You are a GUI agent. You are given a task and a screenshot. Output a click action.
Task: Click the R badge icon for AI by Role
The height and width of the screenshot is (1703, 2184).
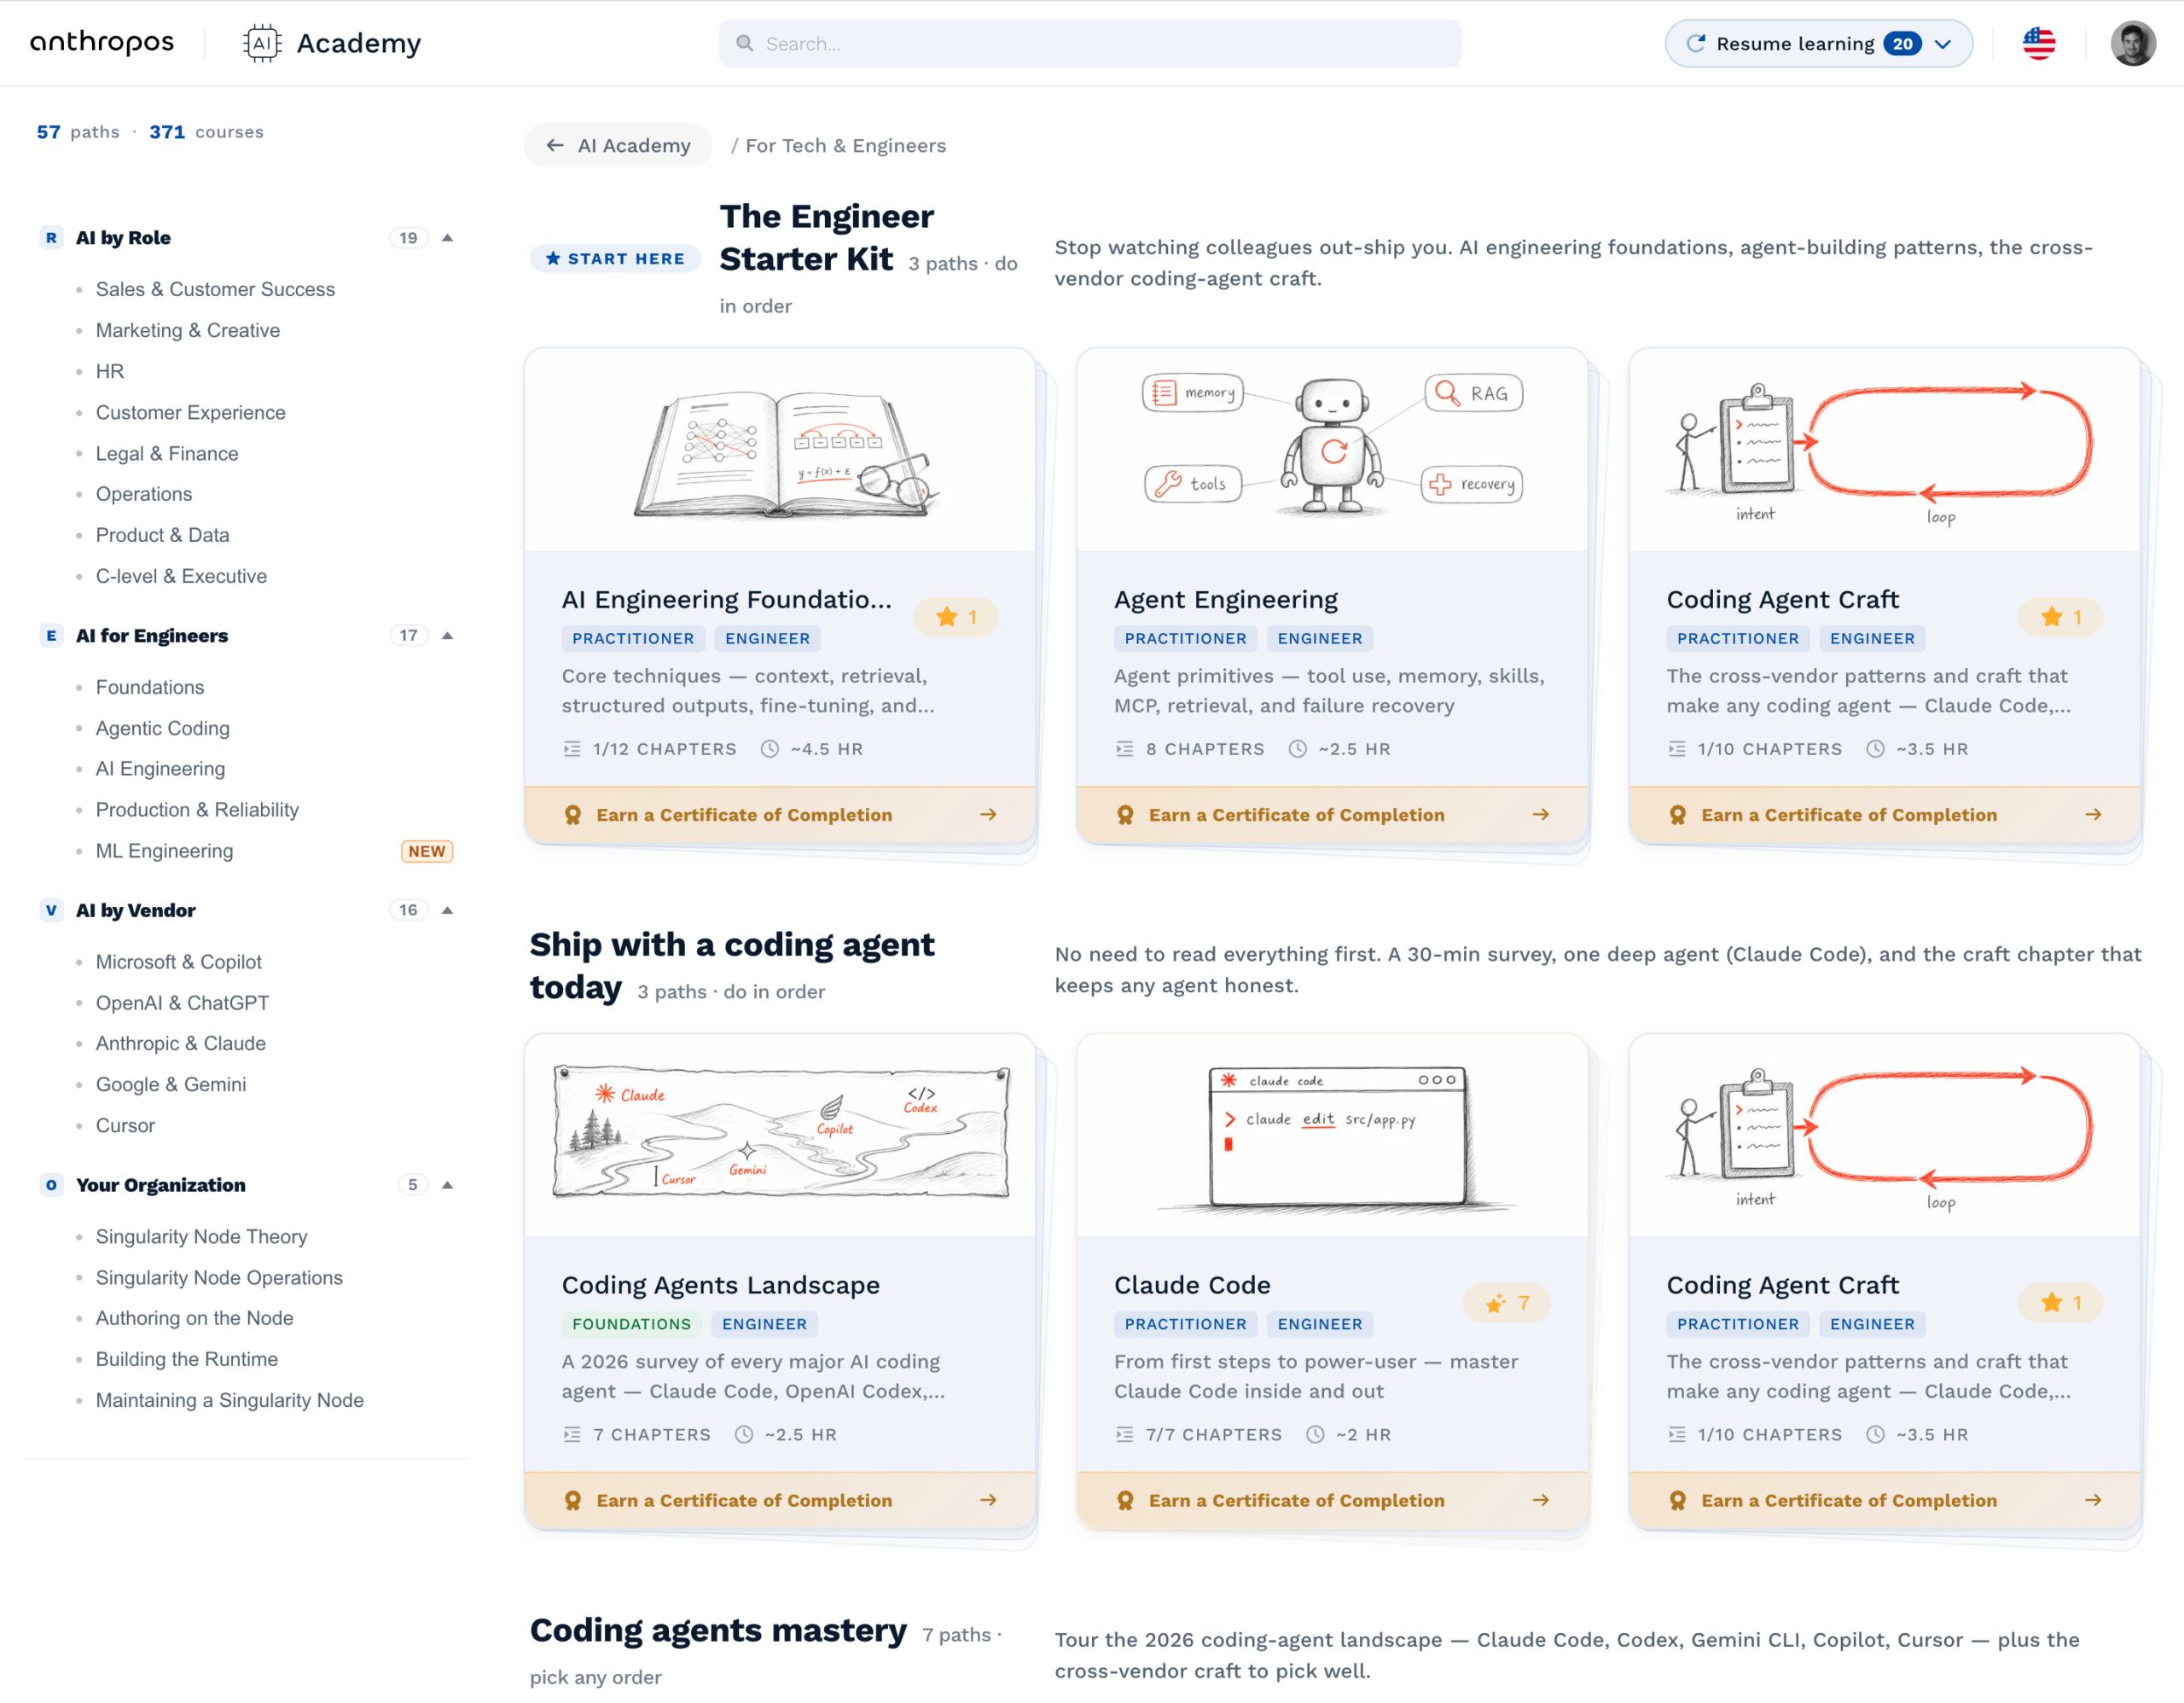(x=51, y=237)
